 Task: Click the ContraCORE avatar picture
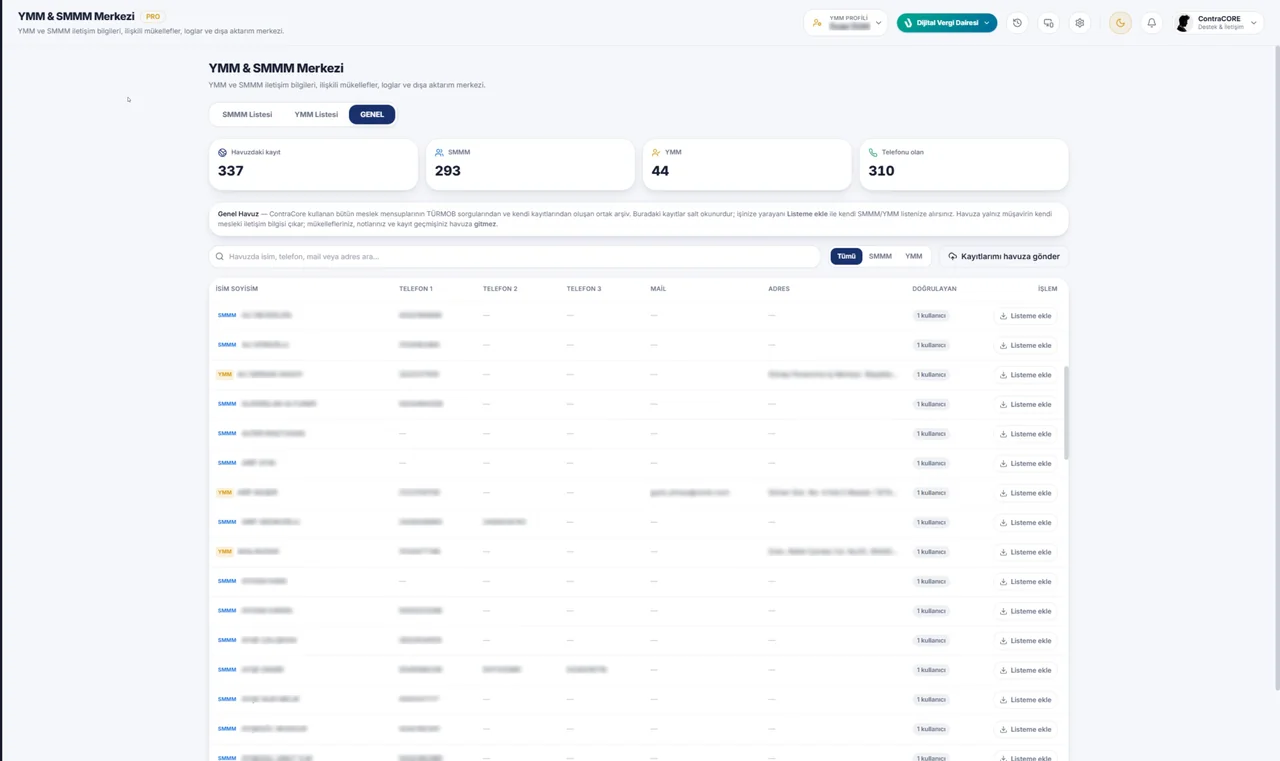tap(1184, 23)
